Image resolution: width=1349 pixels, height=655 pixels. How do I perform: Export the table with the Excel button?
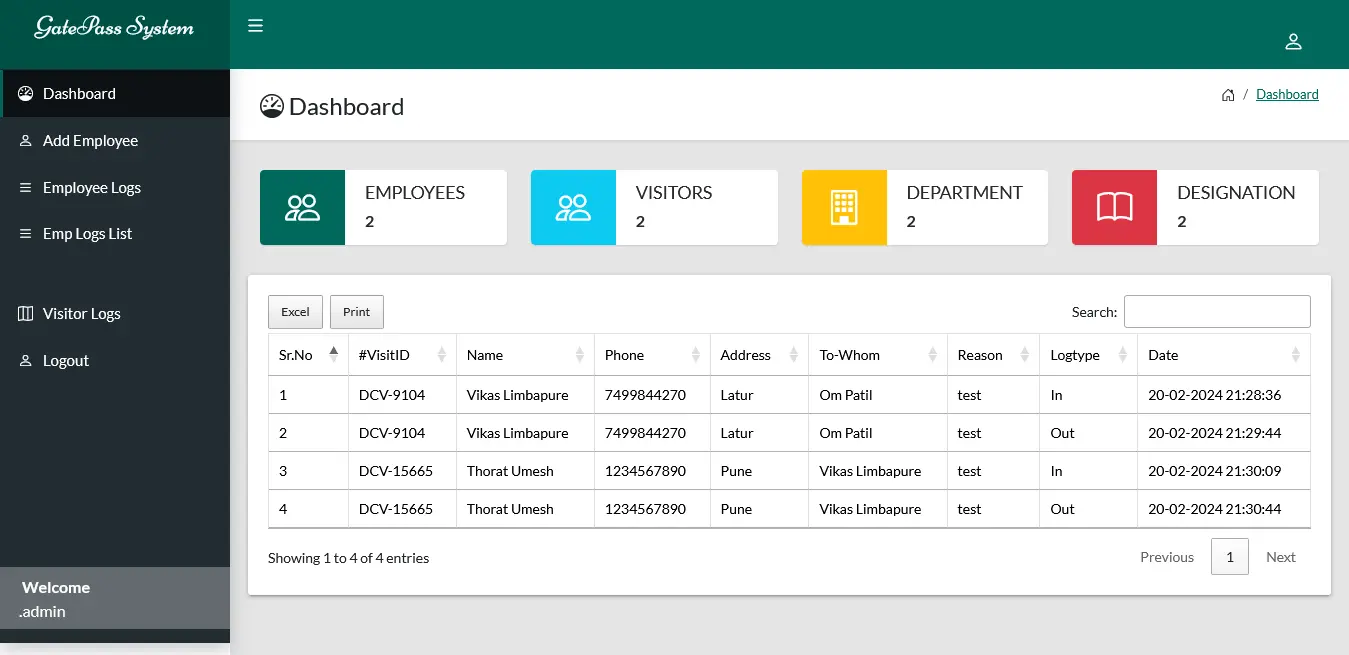tap(295, 311)
